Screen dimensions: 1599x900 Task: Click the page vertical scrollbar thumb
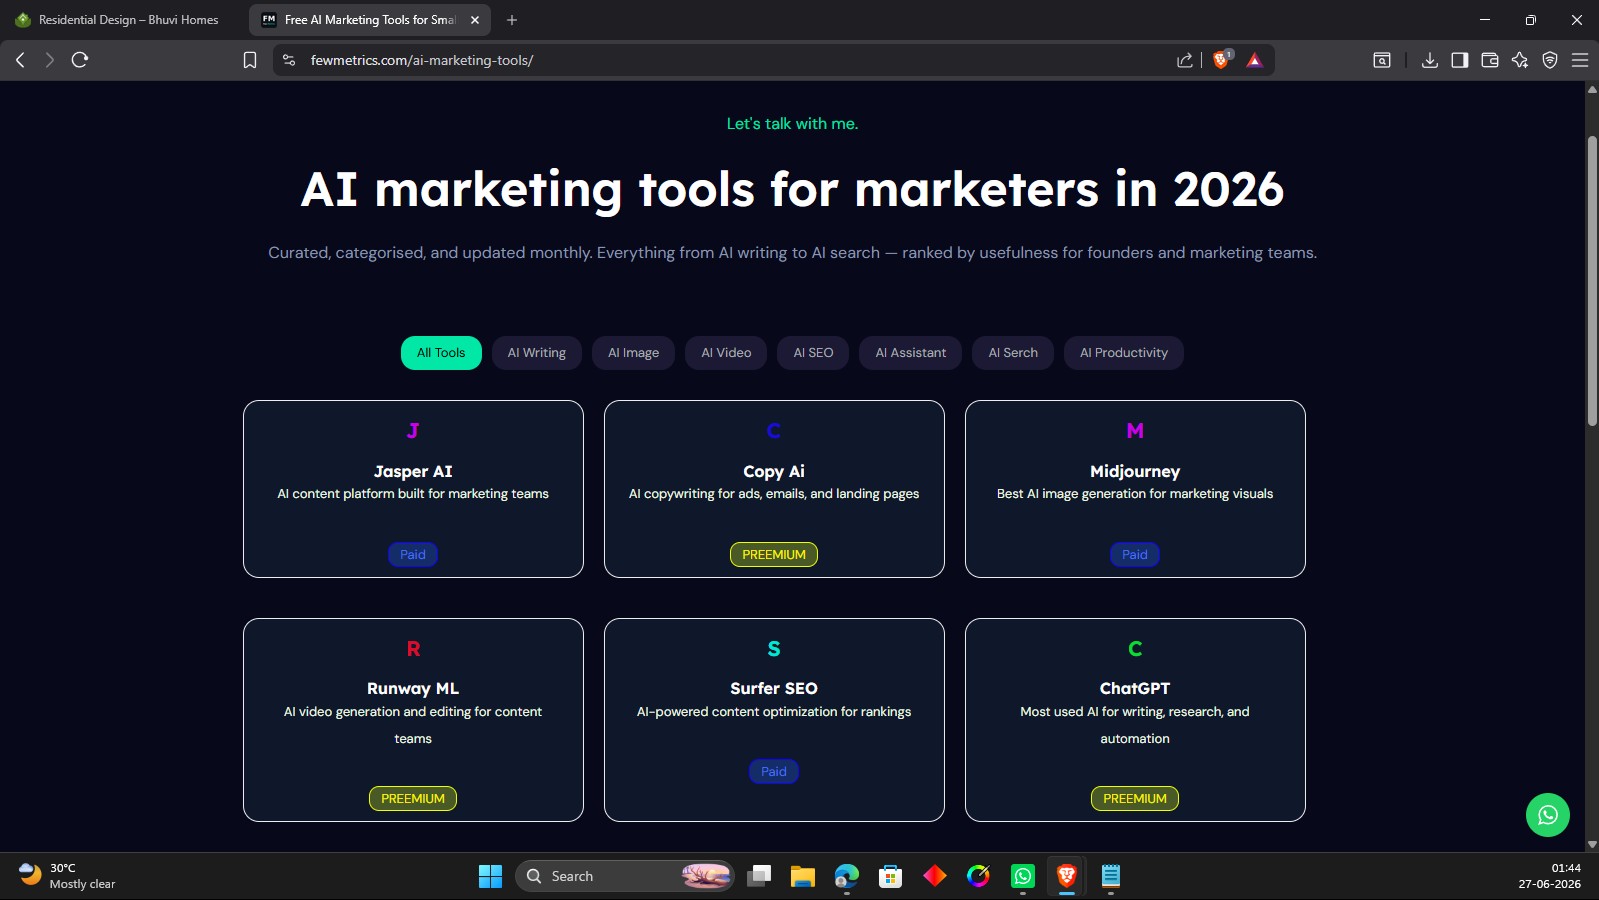(1592, 280)
